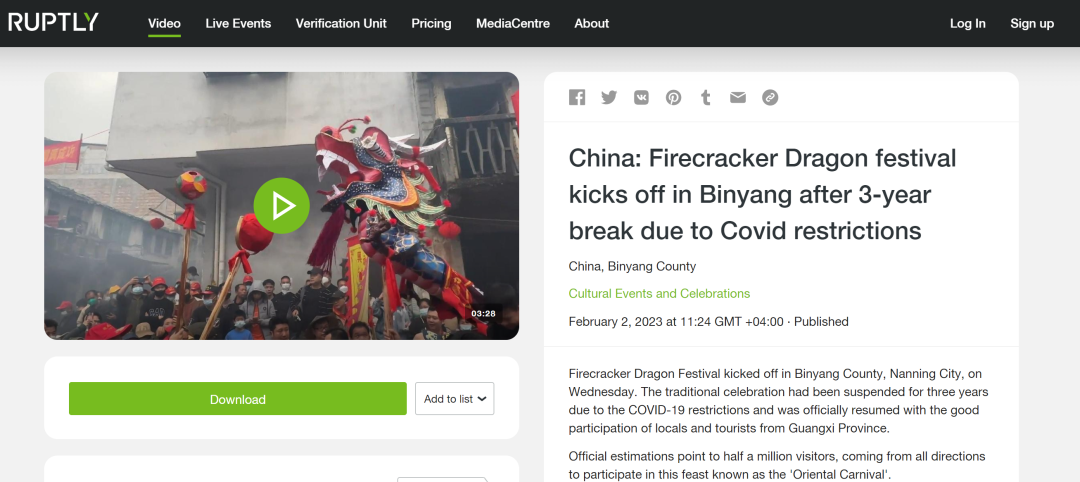Open the Ruptly home logo
Screen dimensions: 1080x482
point(53,22)
